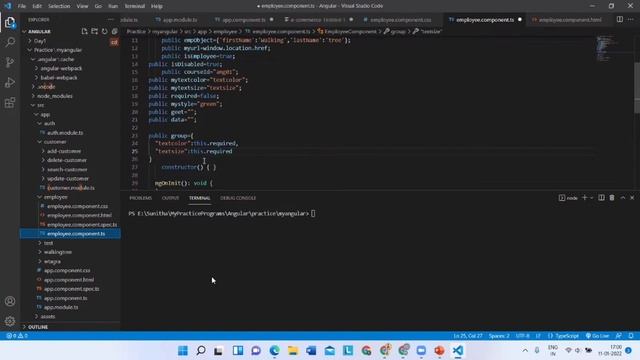Open the Terminal menu

(135, 6)
